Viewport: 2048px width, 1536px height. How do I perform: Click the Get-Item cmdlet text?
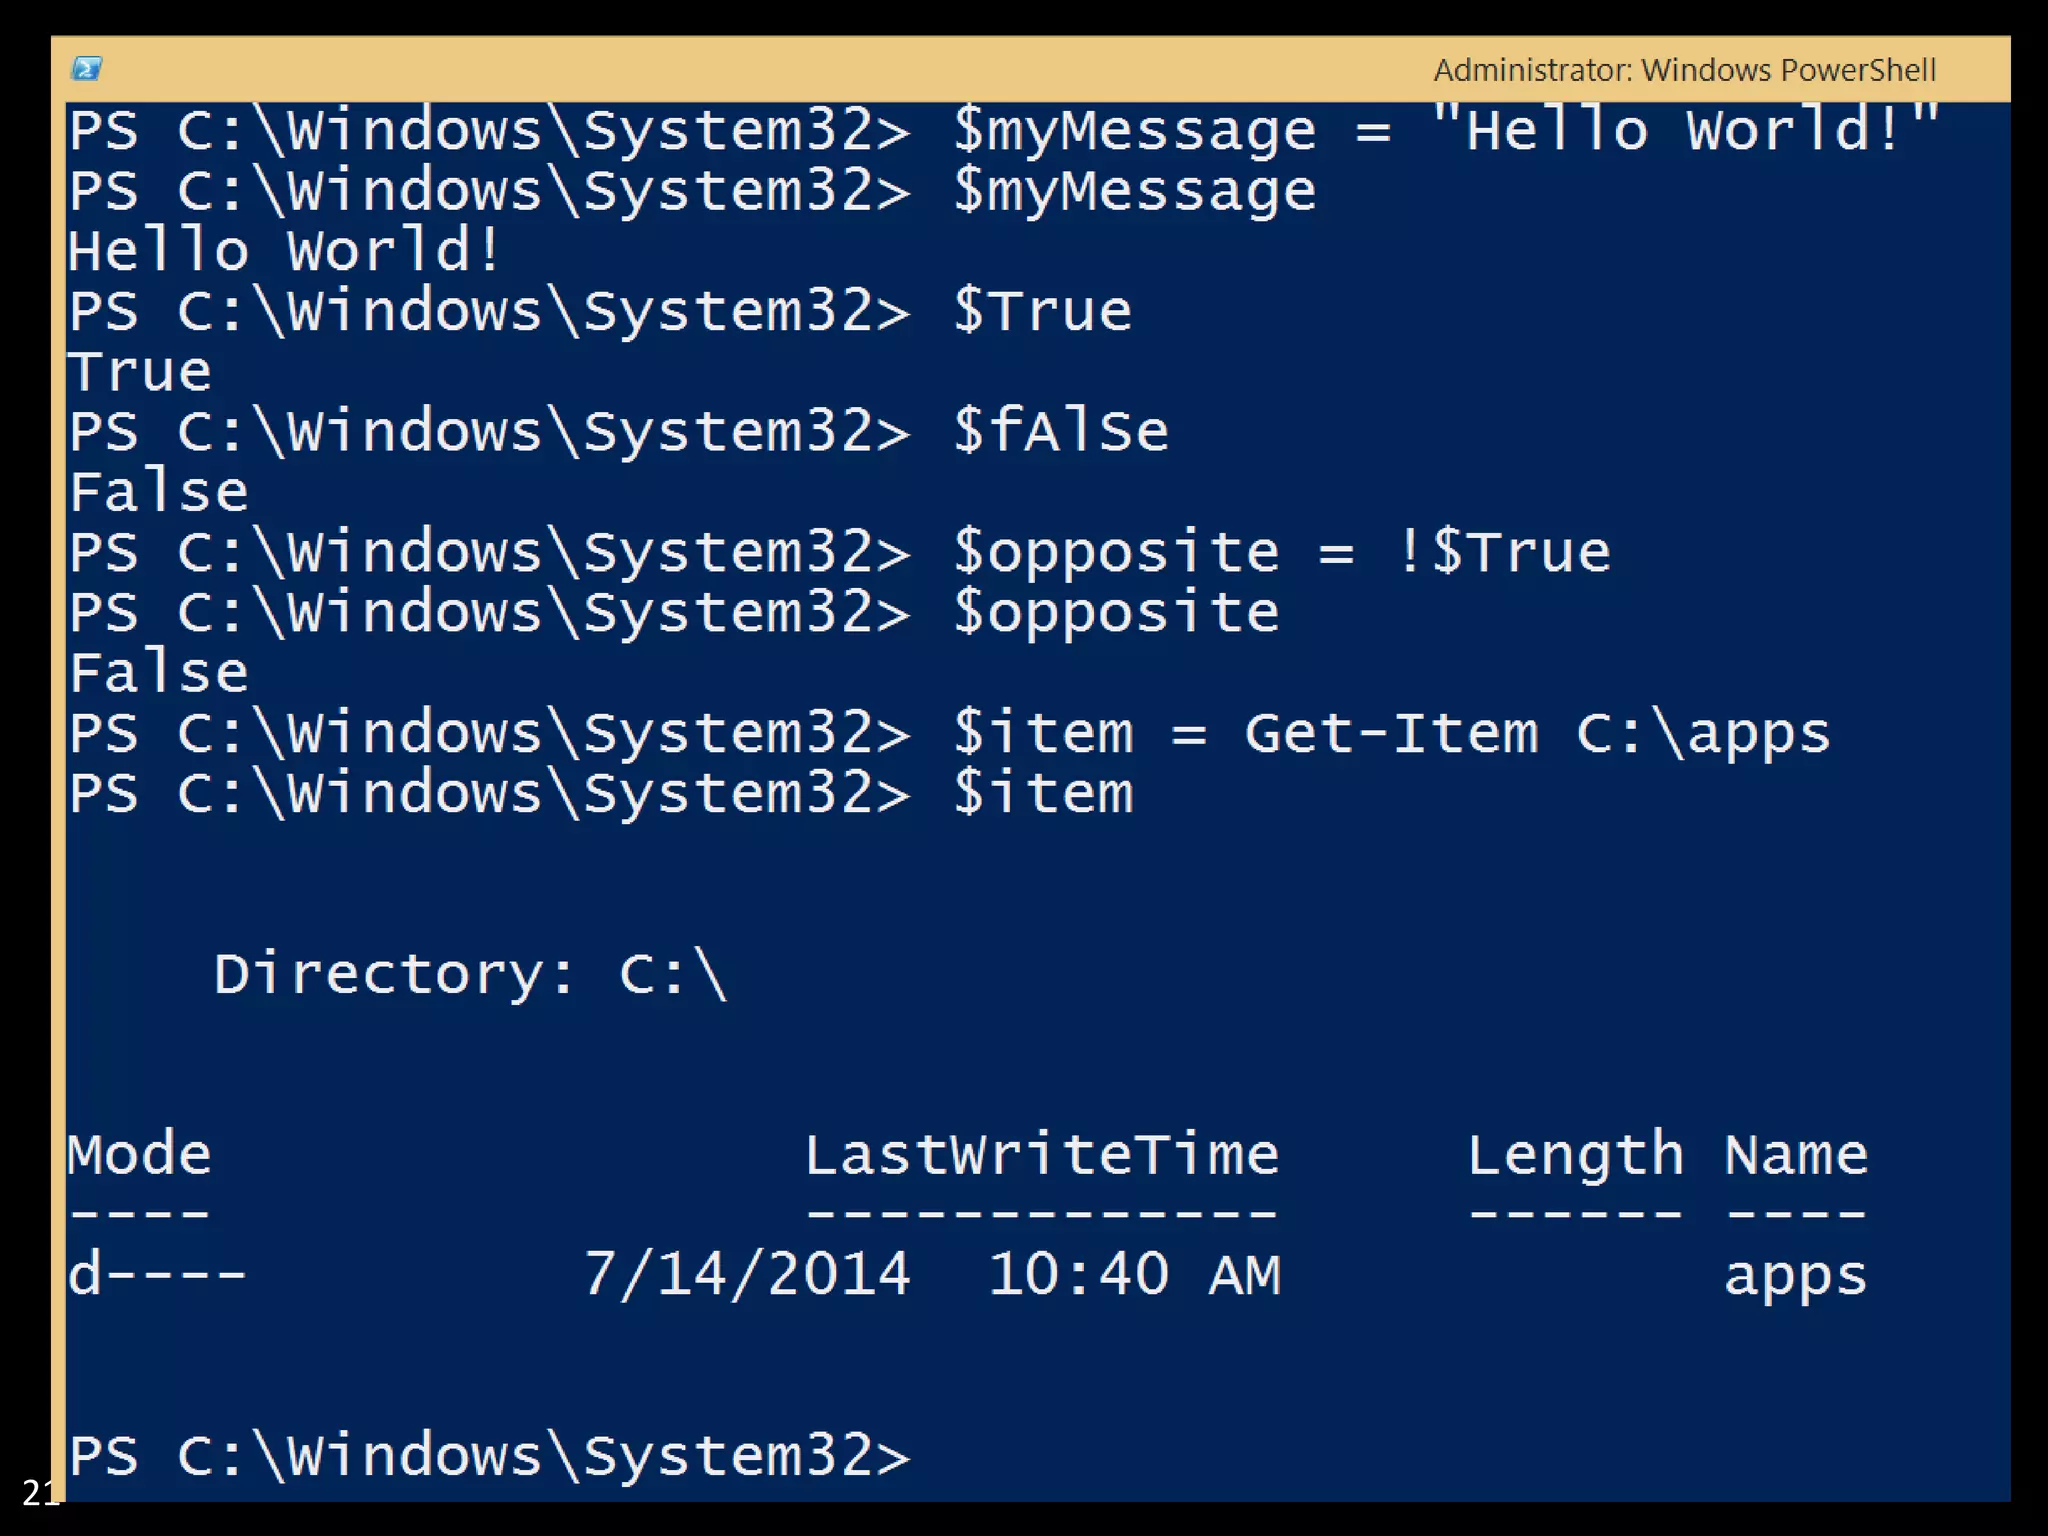[x=1390, y=733]
